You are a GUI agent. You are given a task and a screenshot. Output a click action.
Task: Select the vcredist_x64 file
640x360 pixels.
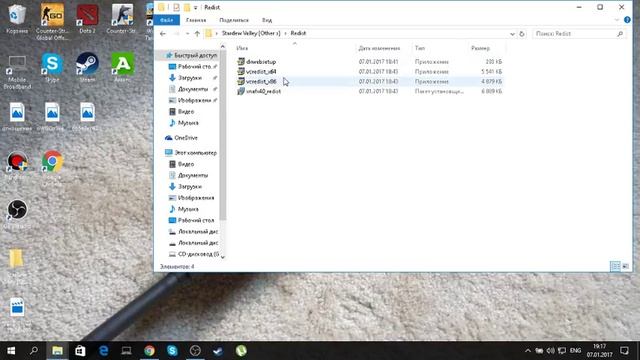[x=261, y=72]
